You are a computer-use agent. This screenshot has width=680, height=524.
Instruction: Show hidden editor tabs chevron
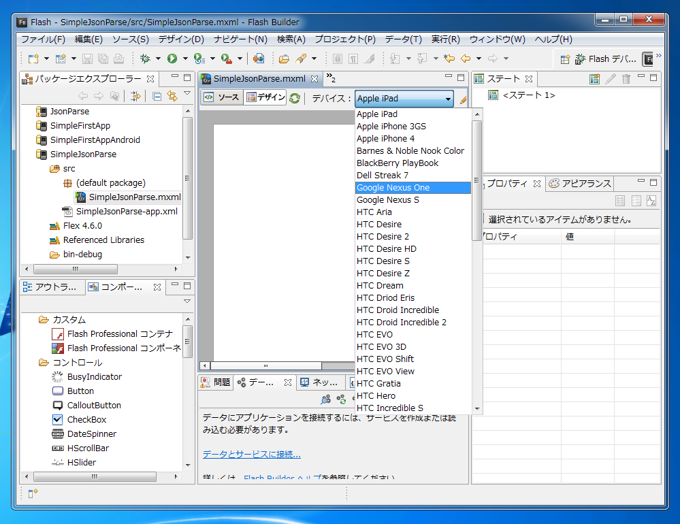pyautogui.click(x=331, y=78)
